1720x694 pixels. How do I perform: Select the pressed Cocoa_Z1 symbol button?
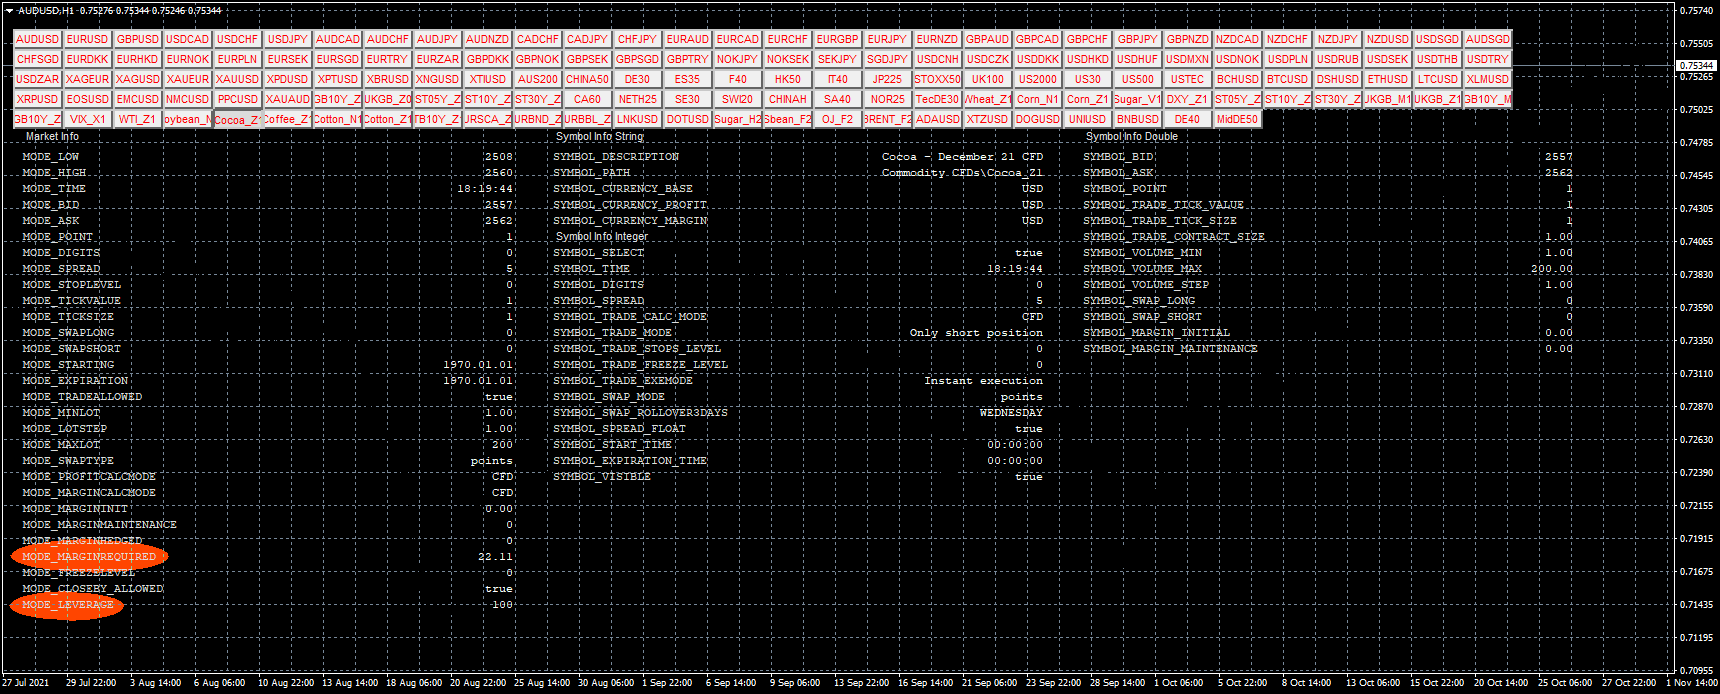pos(237,119)
